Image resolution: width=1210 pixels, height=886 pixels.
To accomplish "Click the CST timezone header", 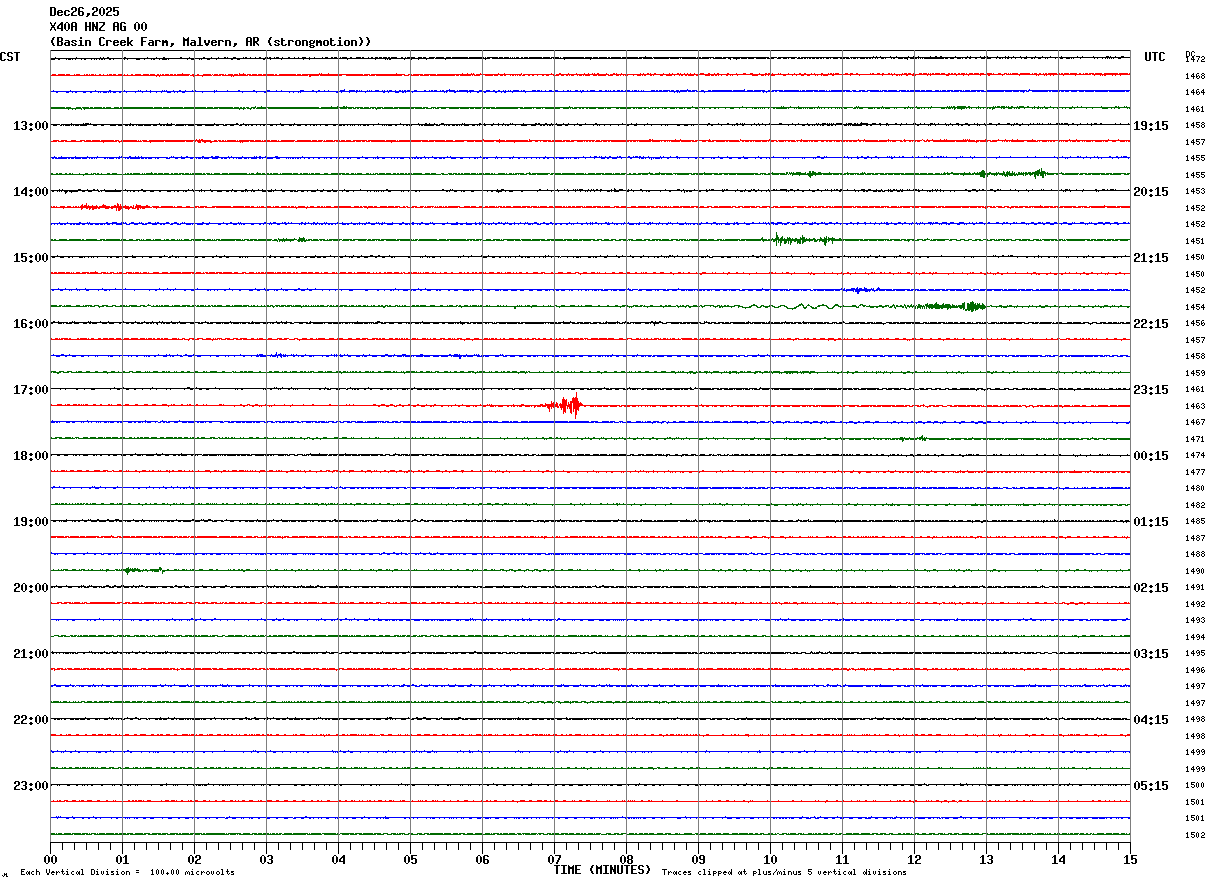I will tap(10, 57).
